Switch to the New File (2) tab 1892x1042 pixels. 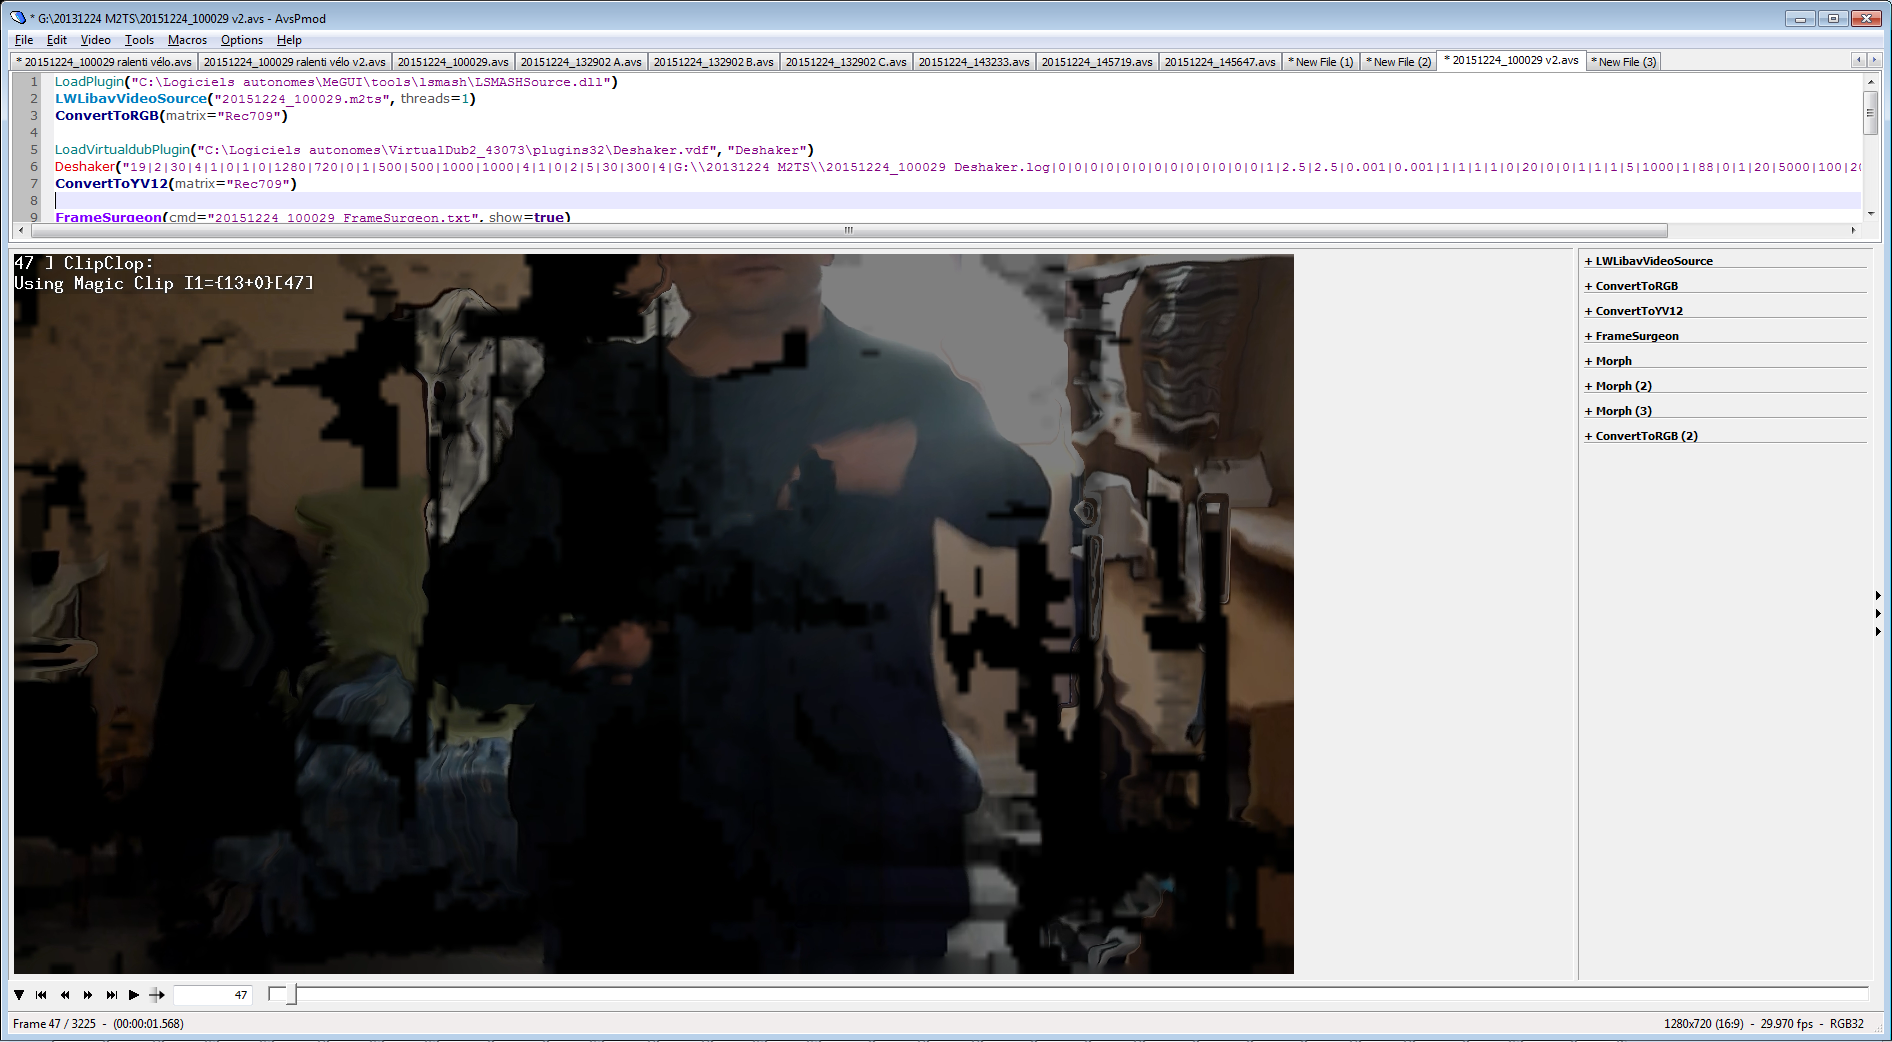point(1398,62)
